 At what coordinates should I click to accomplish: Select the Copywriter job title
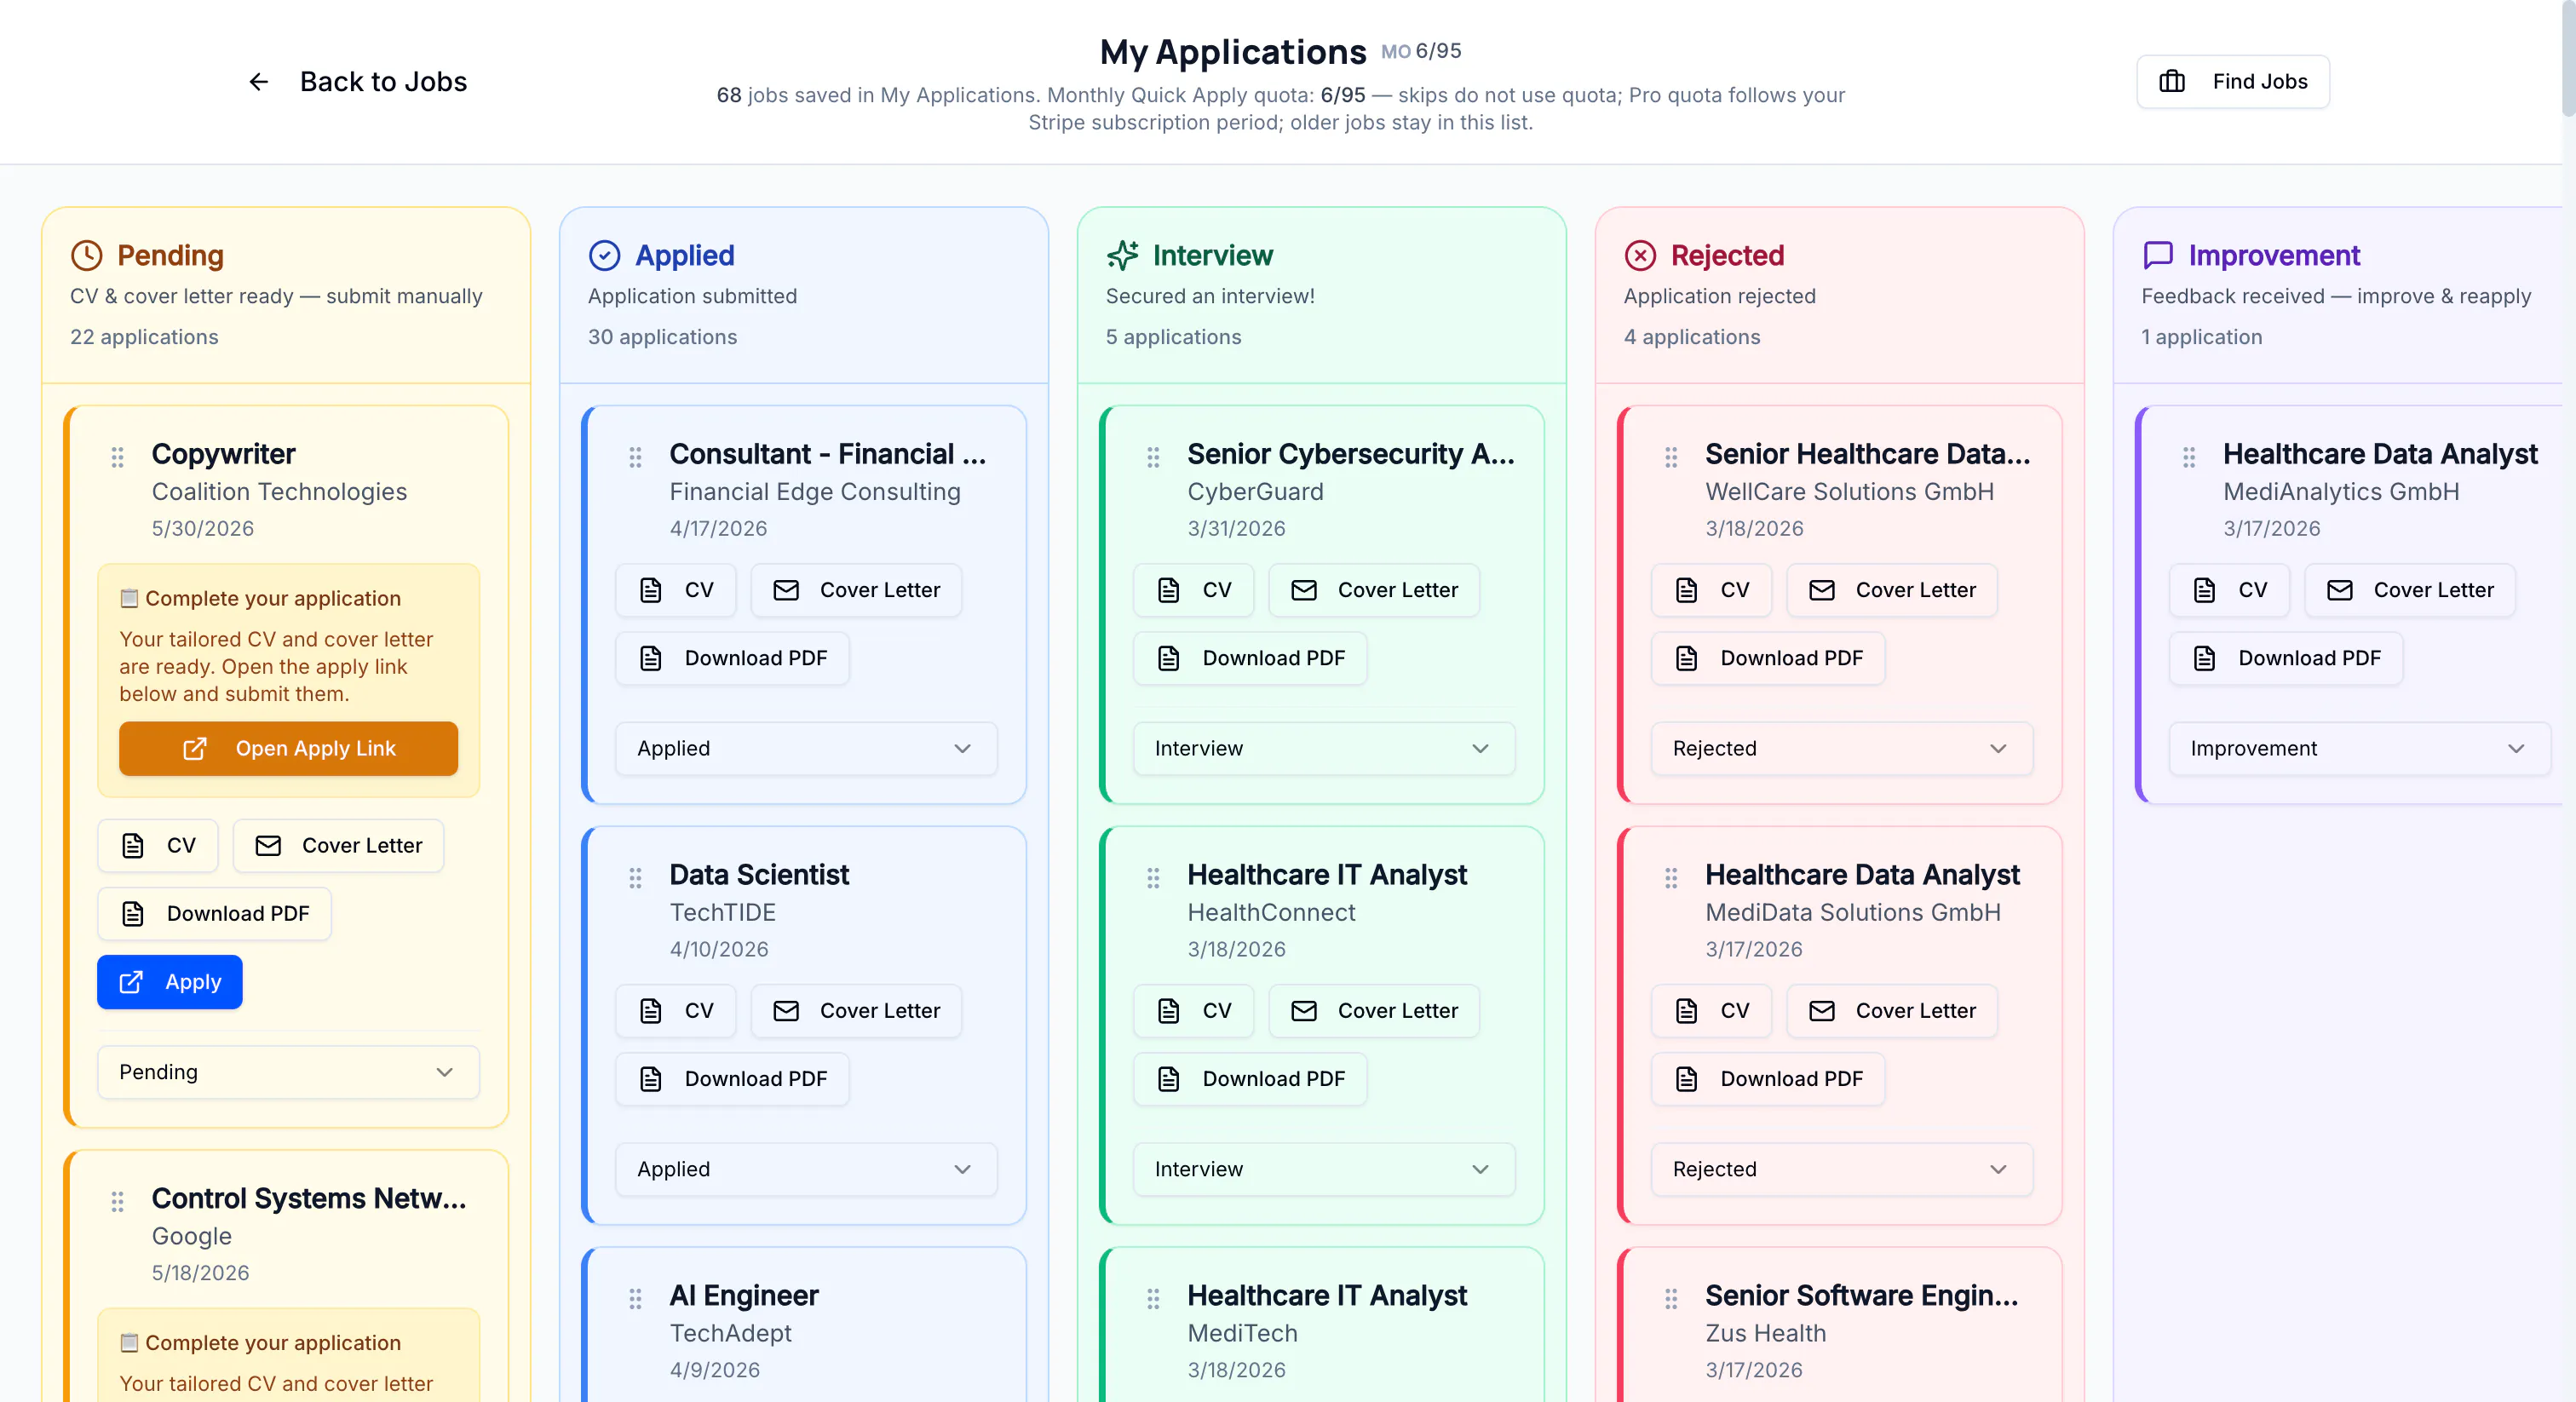[224, 454]
